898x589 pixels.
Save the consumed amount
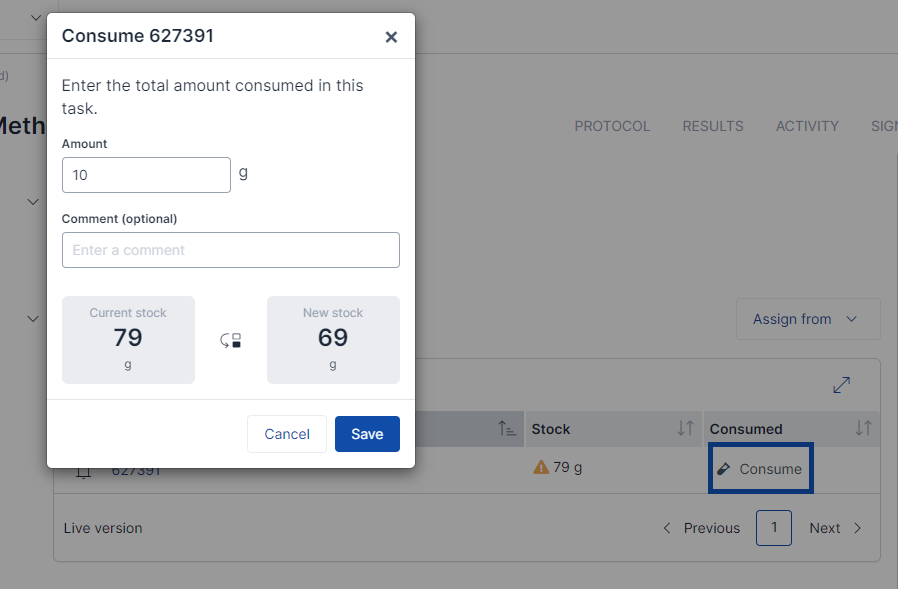(367, 434)
